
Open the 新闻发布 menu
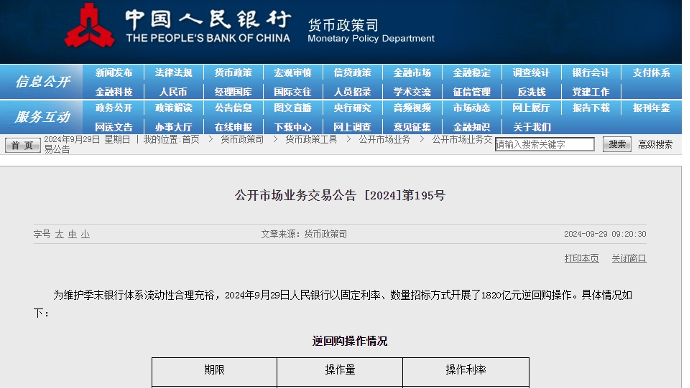[x=114, y=73]
